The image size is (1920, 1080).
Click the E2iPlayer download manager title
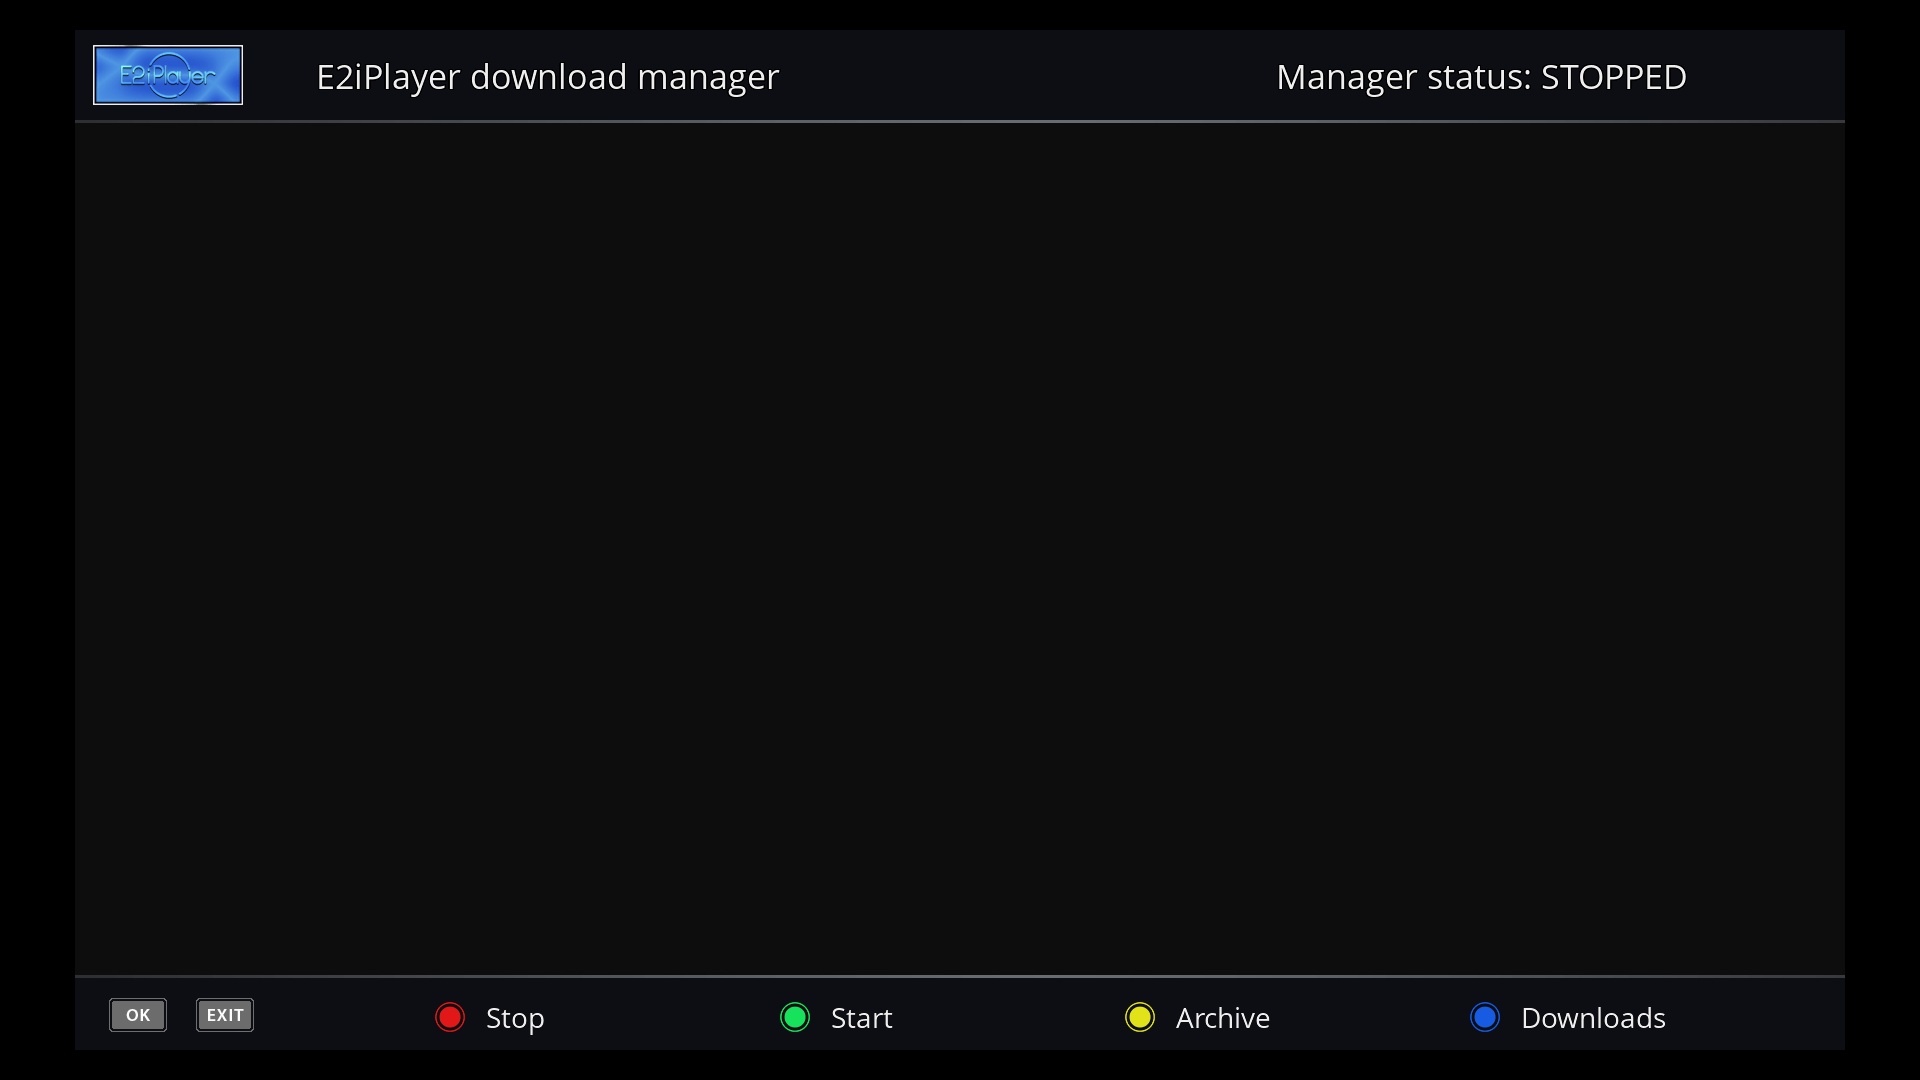pos(546,77)
